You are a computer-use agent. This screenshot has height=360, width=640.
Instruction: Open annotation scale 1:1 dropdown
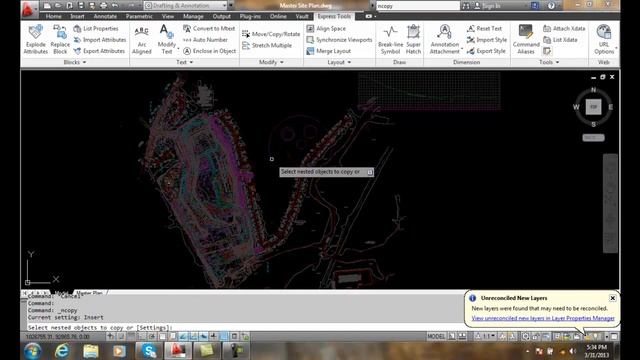(485, 336)
